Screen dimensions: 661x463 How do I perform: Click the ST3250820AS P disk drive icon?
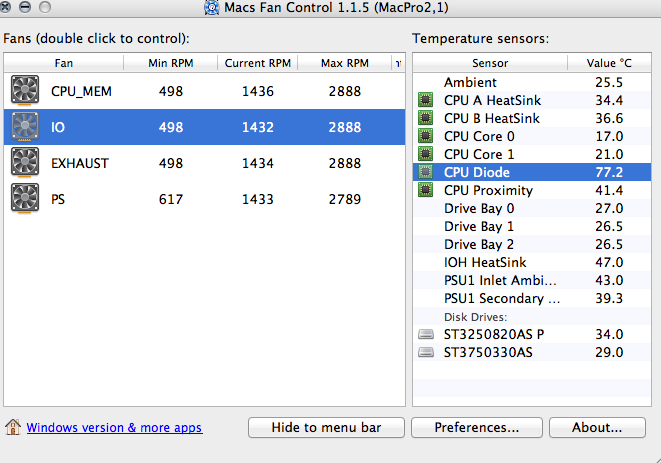click(426, 334)
